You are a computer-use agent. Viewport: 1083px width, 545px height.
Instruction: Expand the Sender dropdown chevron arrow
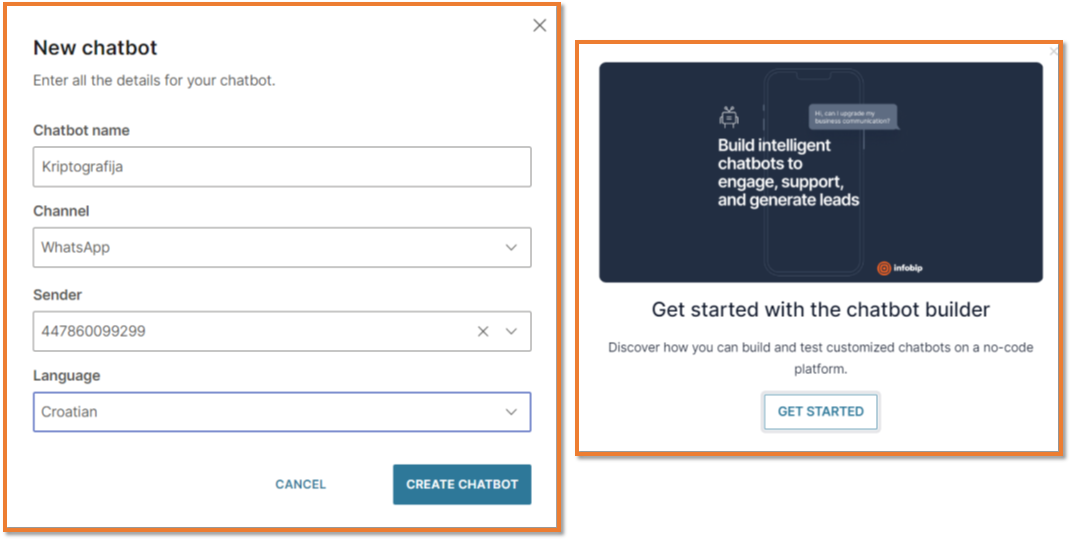[x=511, y=331]
